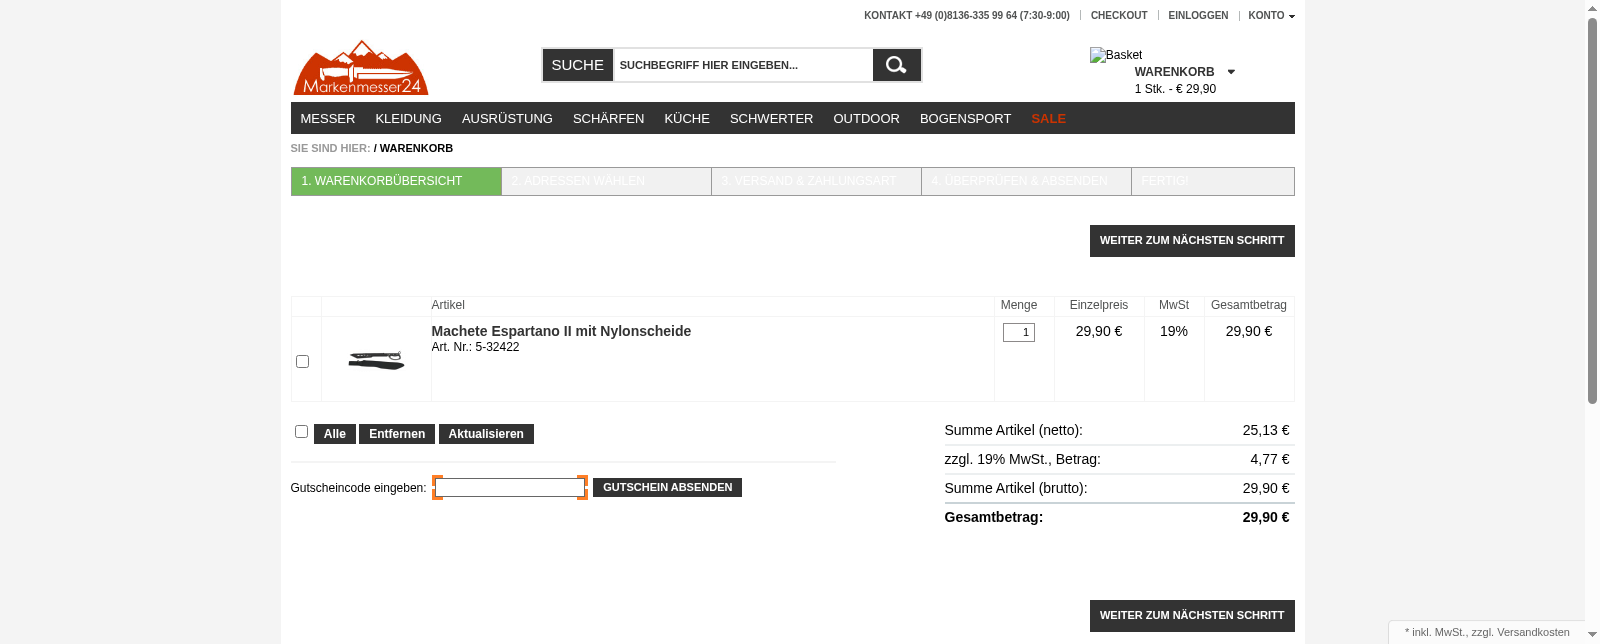1600x644 pixels.
Task: Click the Gutschein absenden button
Action: tap(667, 487)
